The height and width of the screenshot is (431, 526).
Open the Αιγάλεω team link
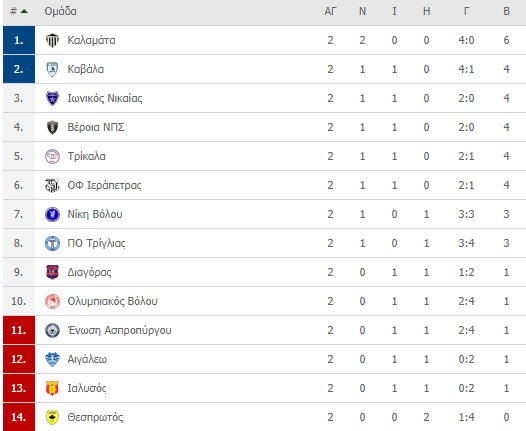pyautogui.click(x=87, y=359)
